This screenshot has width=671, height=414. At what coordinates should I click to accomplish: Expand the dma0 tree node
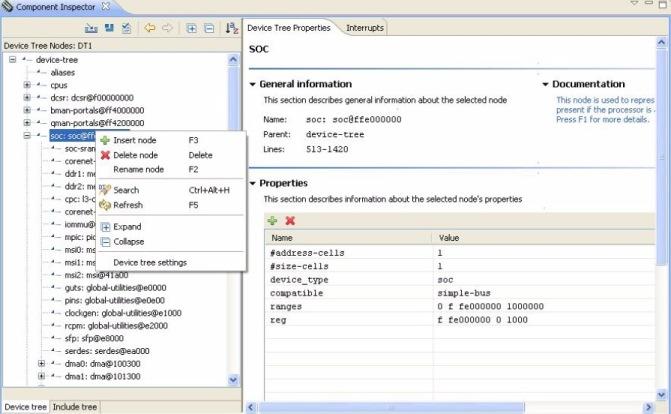click(41, 363)
